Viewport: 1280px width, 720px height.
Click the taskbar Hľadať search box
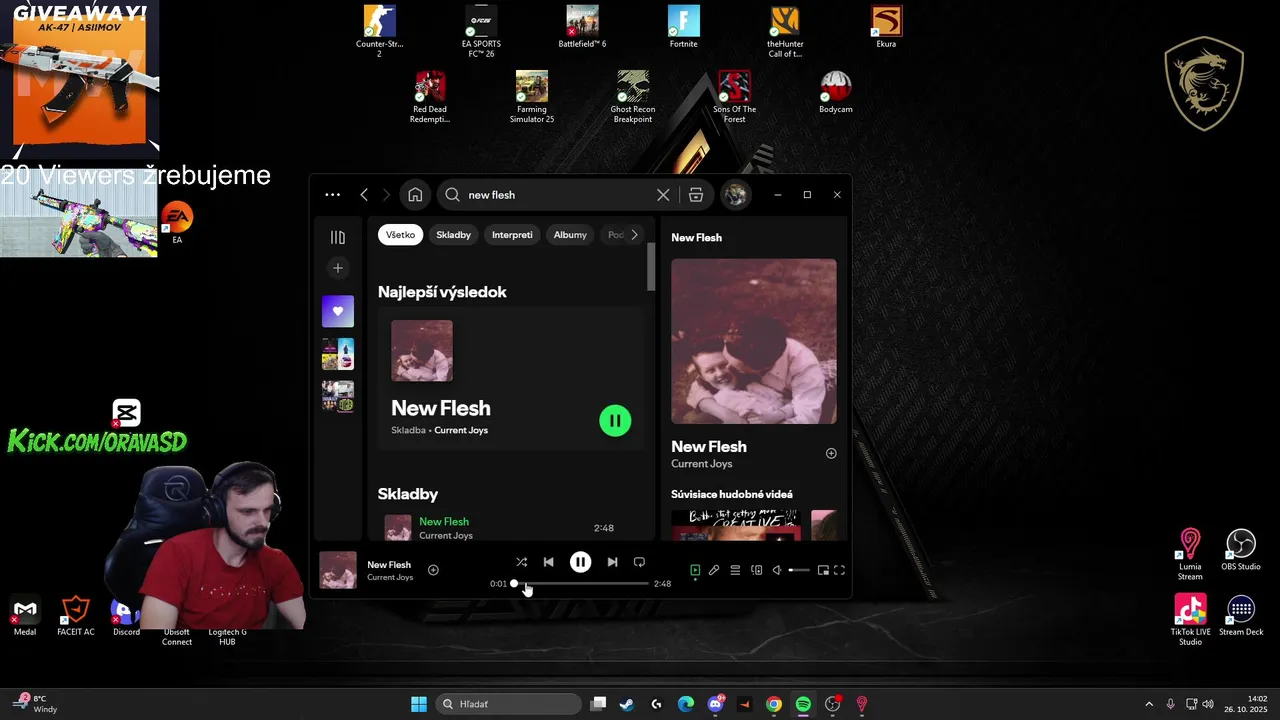point(509,704)
